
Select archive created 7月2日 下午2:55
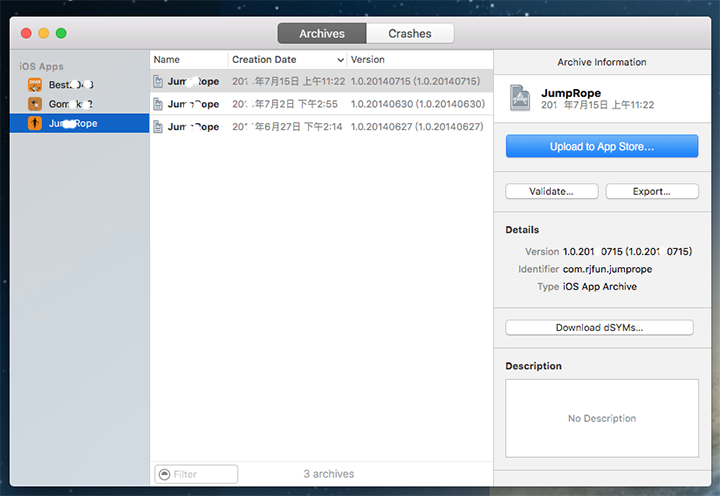pyautogui.click(x=285, y=104)
